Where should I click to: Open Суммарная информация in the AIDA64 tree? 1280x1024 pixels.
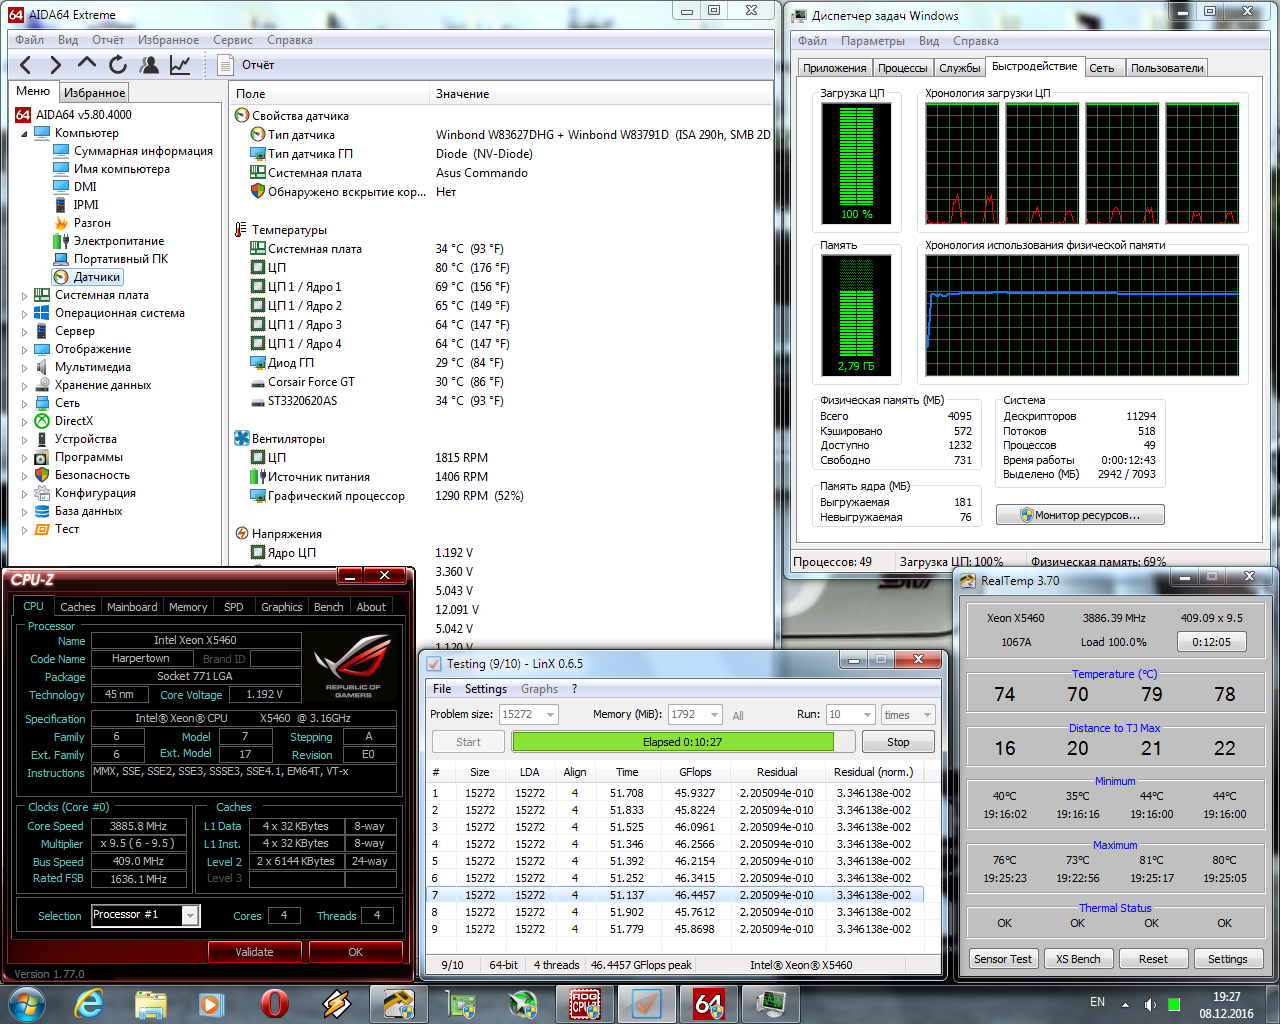pyautogui.click(x=143, y=151)
